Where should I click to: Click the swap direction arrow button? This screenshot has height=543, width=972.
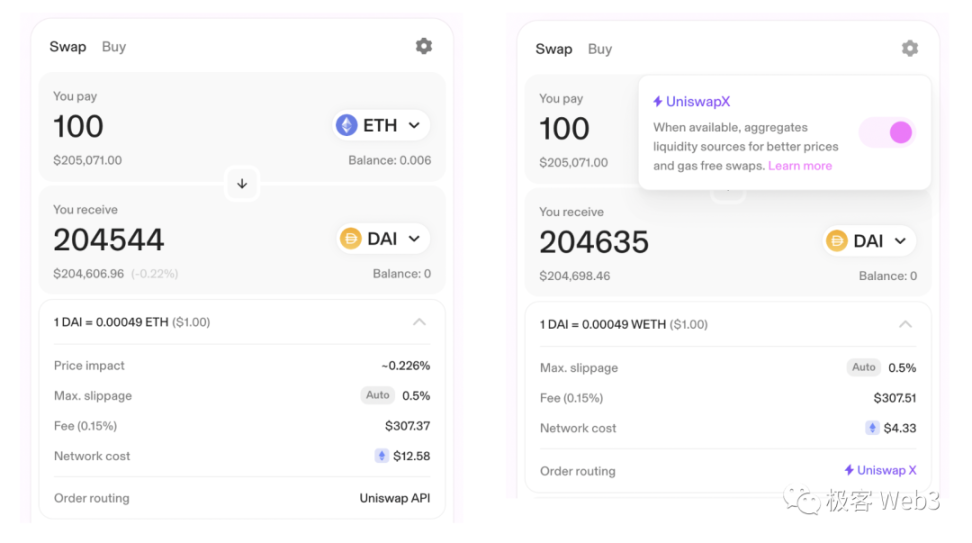pyautogui.click(x=242, y=184)
